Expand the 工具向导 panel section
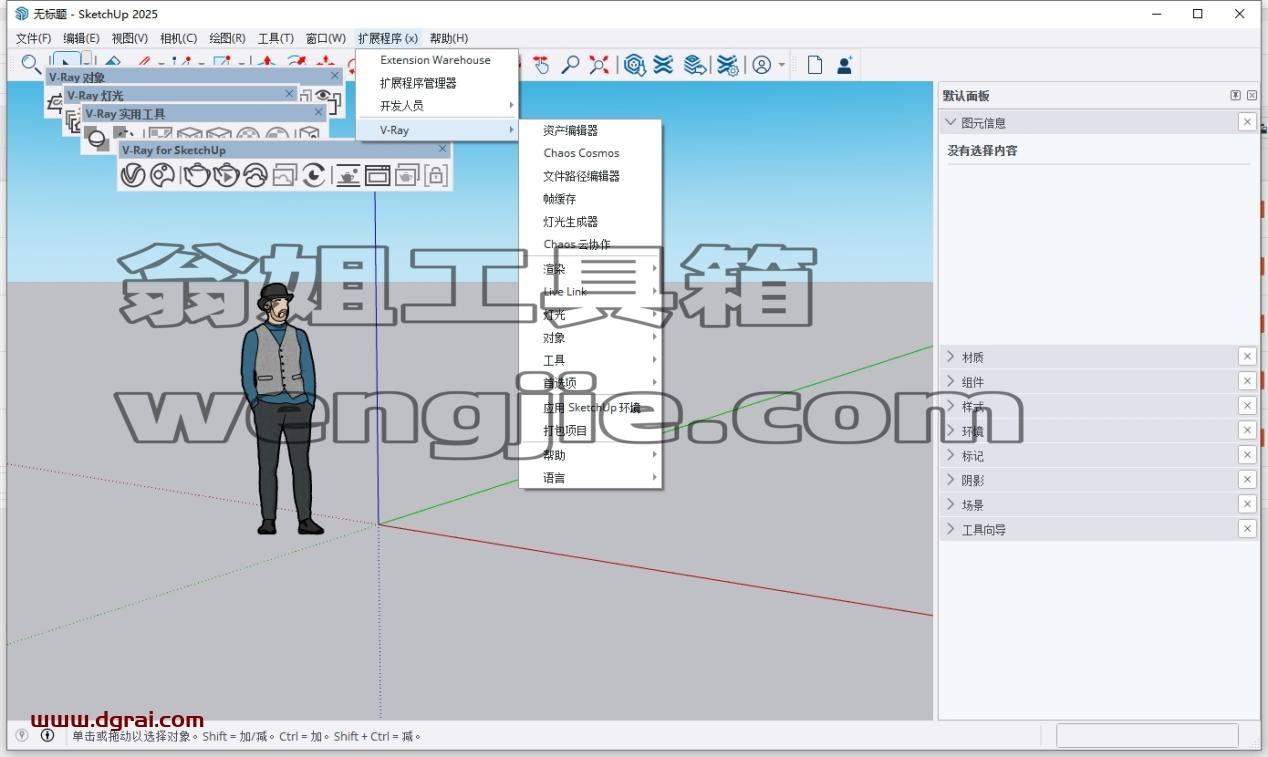This screenshot has height=757, width=1268. pos(951,529)
